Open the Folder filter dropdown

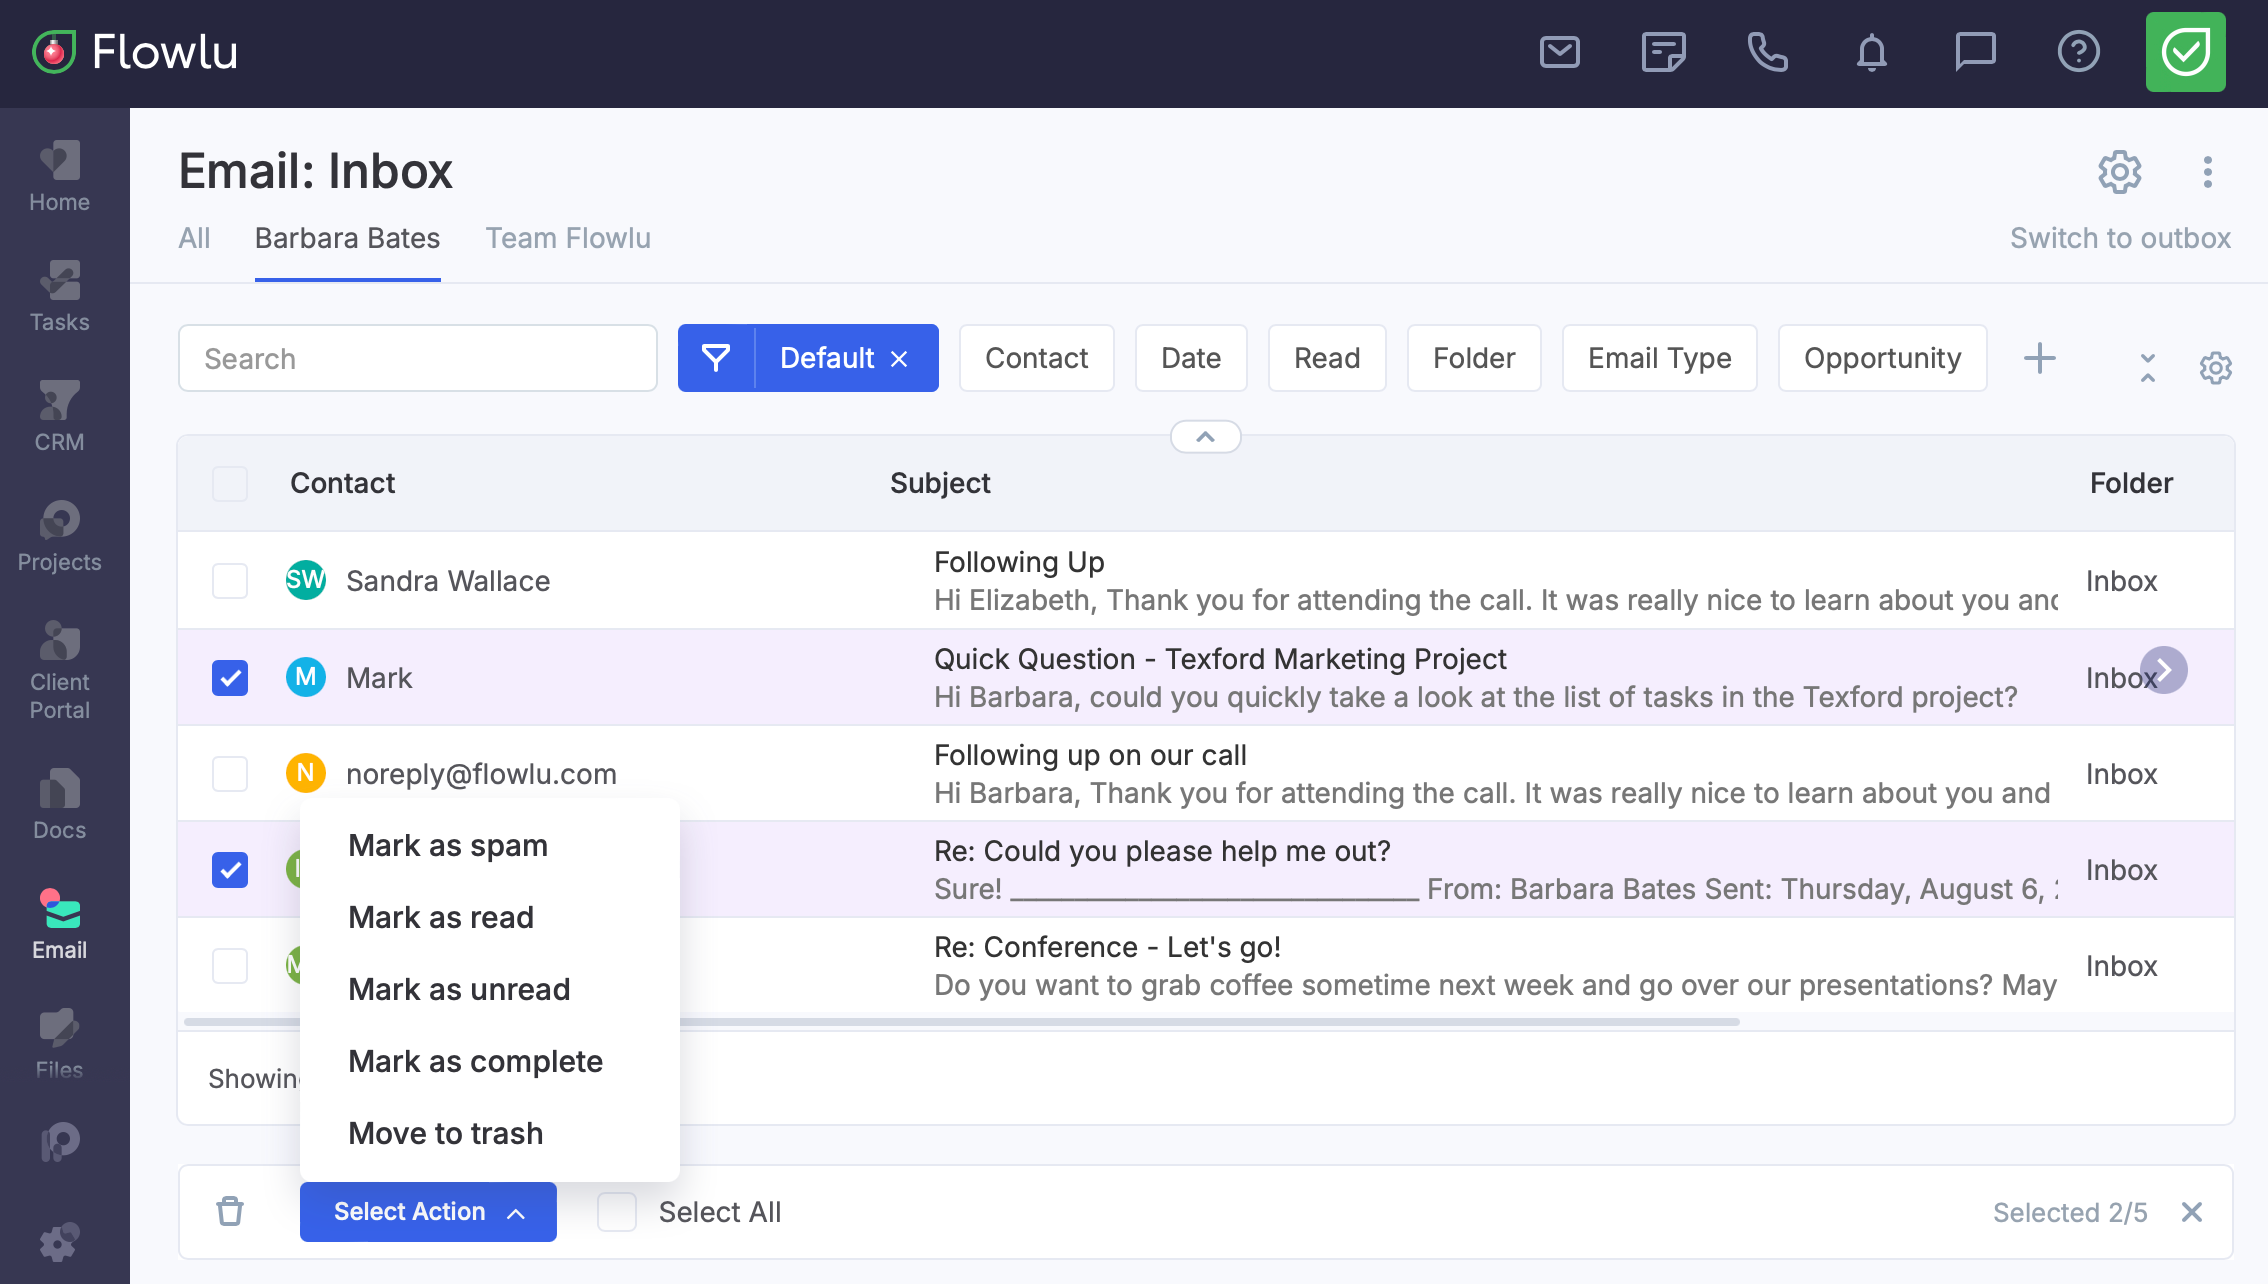pos(1474,358)
